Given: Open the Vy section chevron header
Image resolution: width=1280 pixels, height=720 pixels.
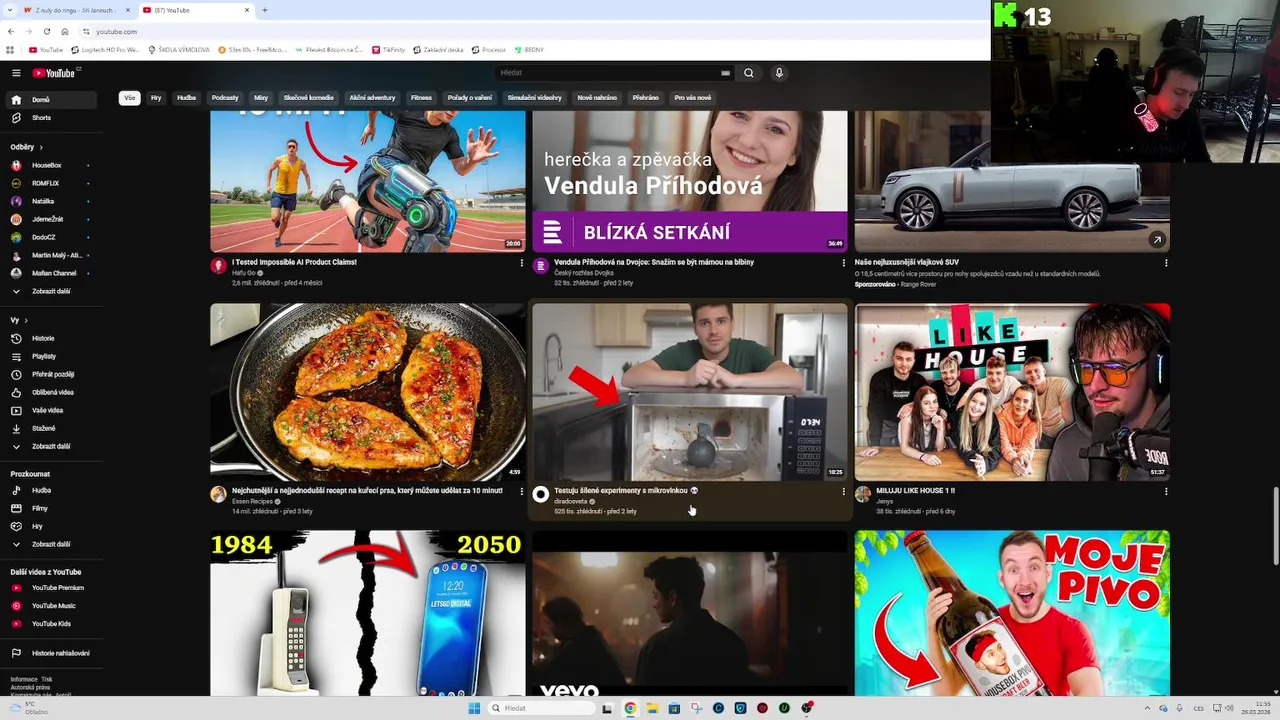Looking at the screenshot, I should (18, 321).
